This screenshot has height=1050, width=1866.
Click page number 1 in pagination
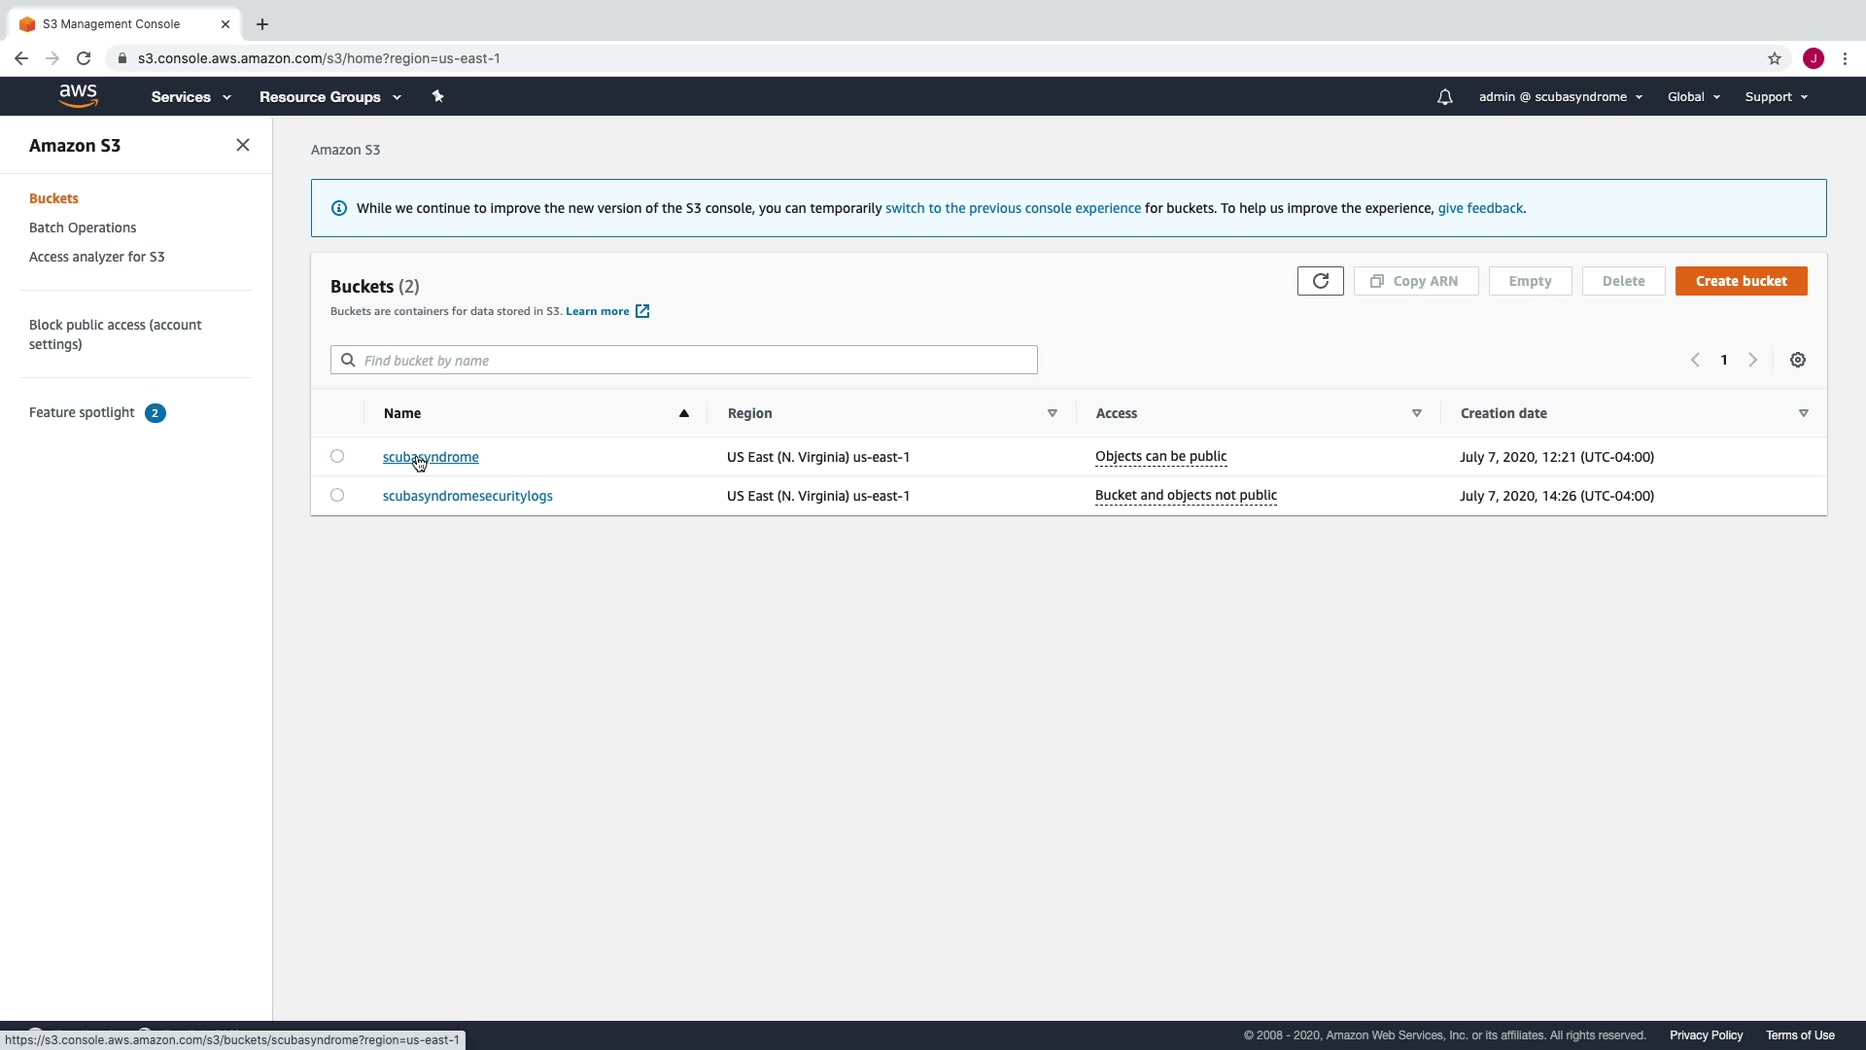click(1724, 360)
